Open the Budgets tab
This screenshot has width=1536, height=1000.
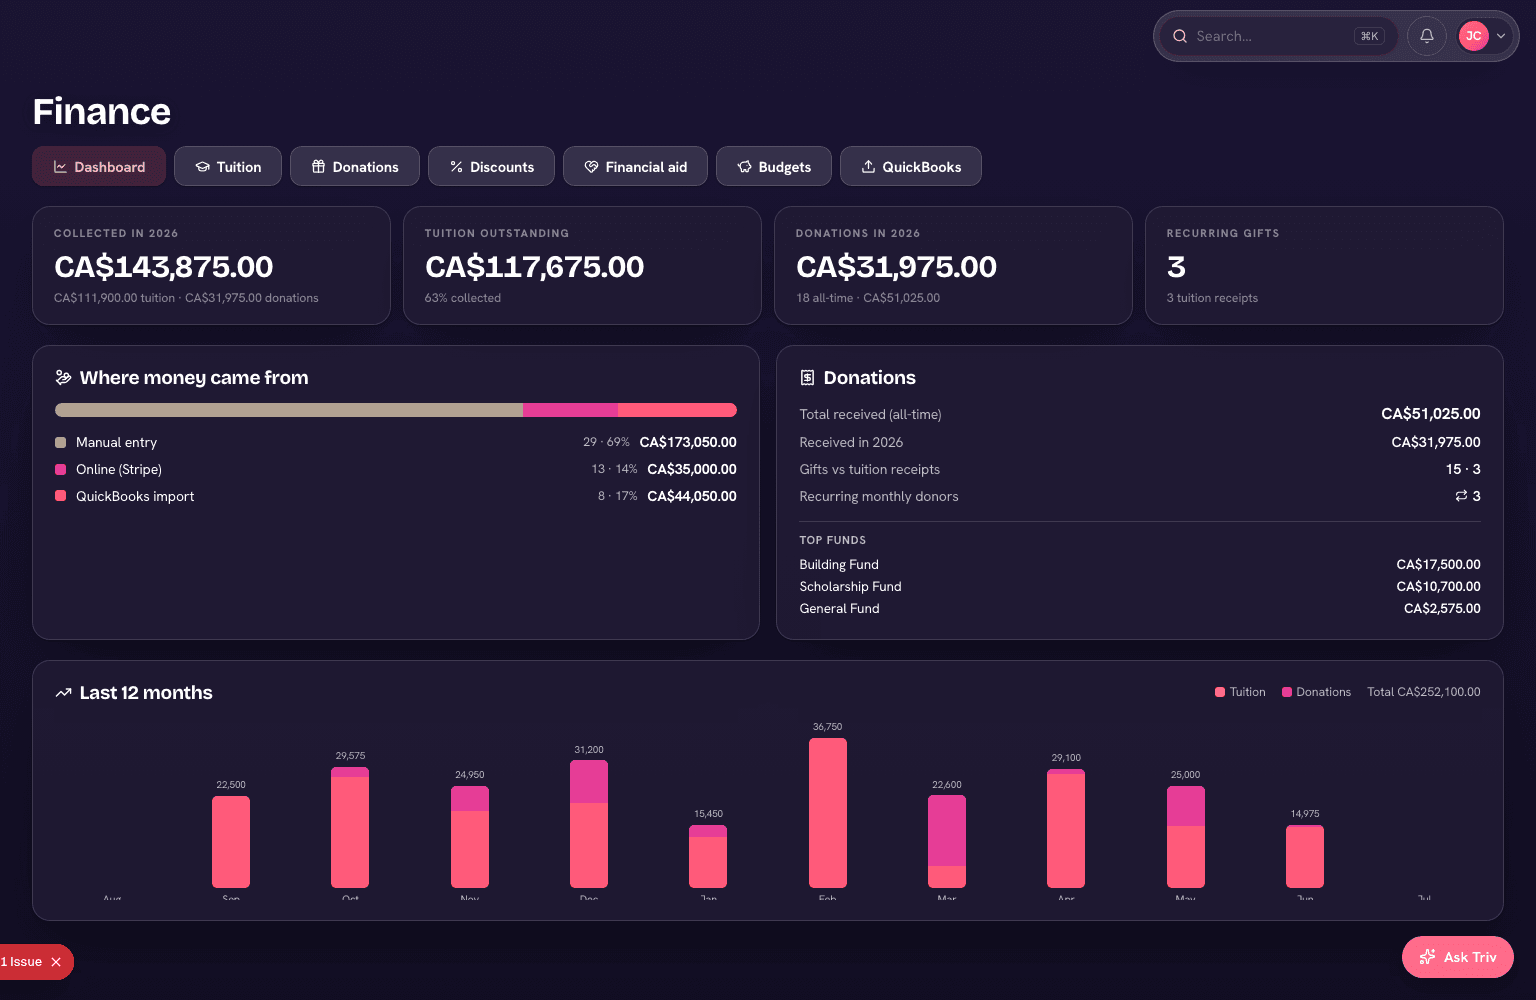pos(774,166)
